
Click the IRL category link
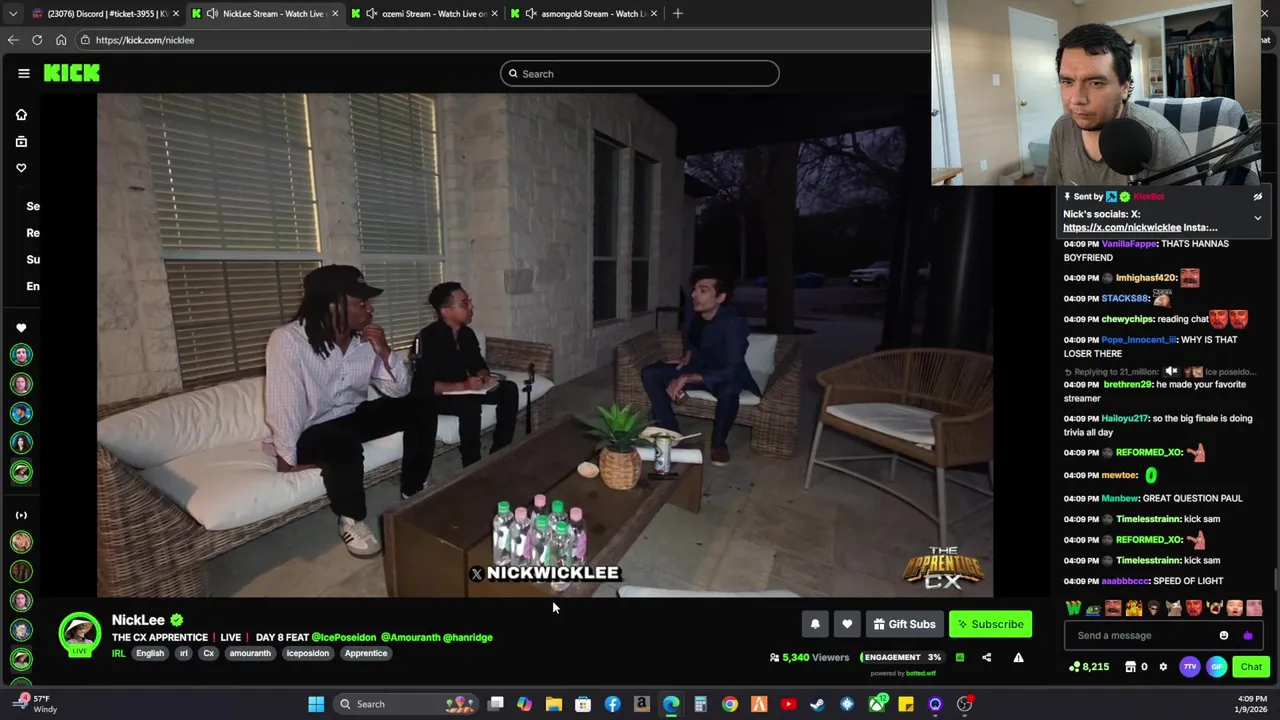118,653
